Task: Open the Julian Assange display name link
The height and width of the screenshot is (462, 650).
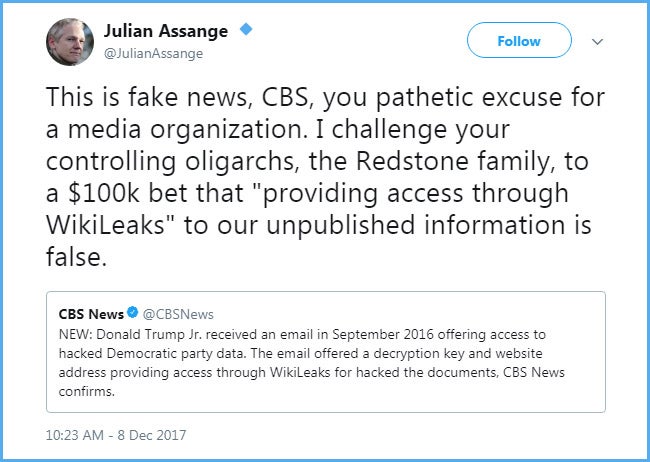Action: pyautogui.click(x=166, y=31)
